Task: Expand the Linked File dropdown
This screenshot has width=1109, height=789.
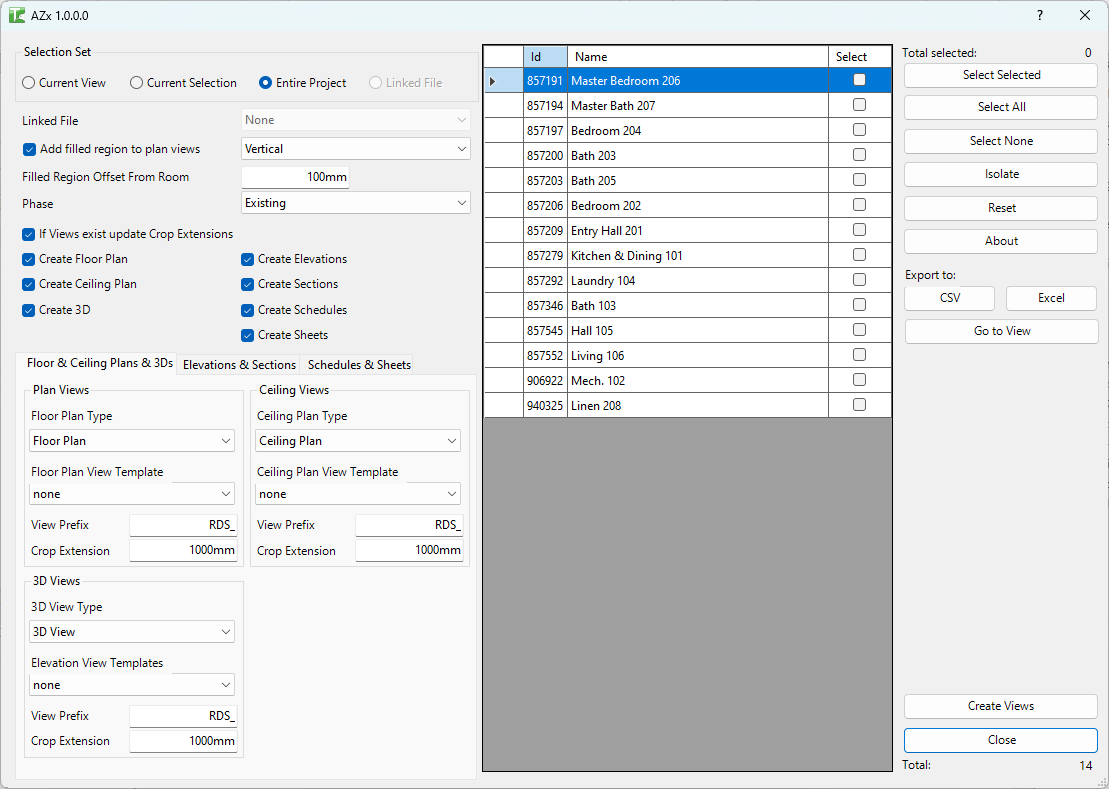Action: [x=355, y=119]
